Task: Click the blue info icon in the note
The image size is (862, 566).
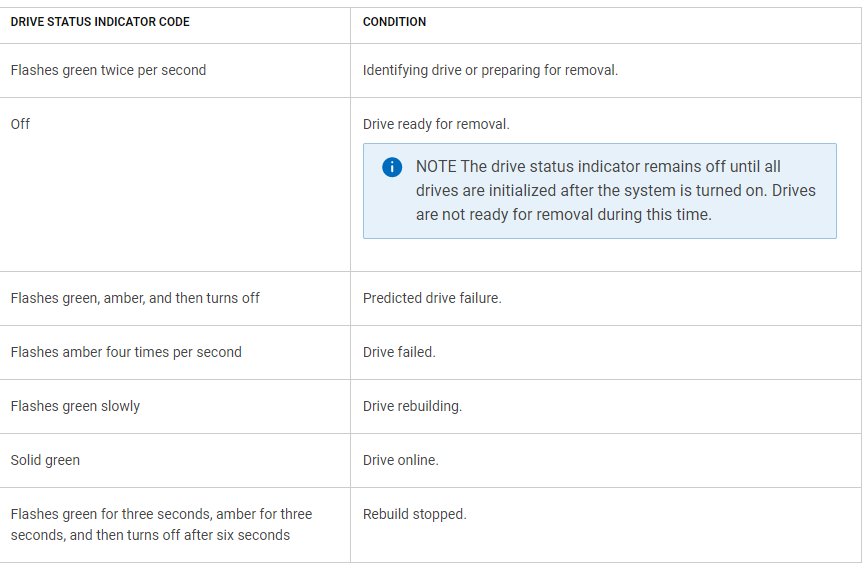Action: [393, 167]
